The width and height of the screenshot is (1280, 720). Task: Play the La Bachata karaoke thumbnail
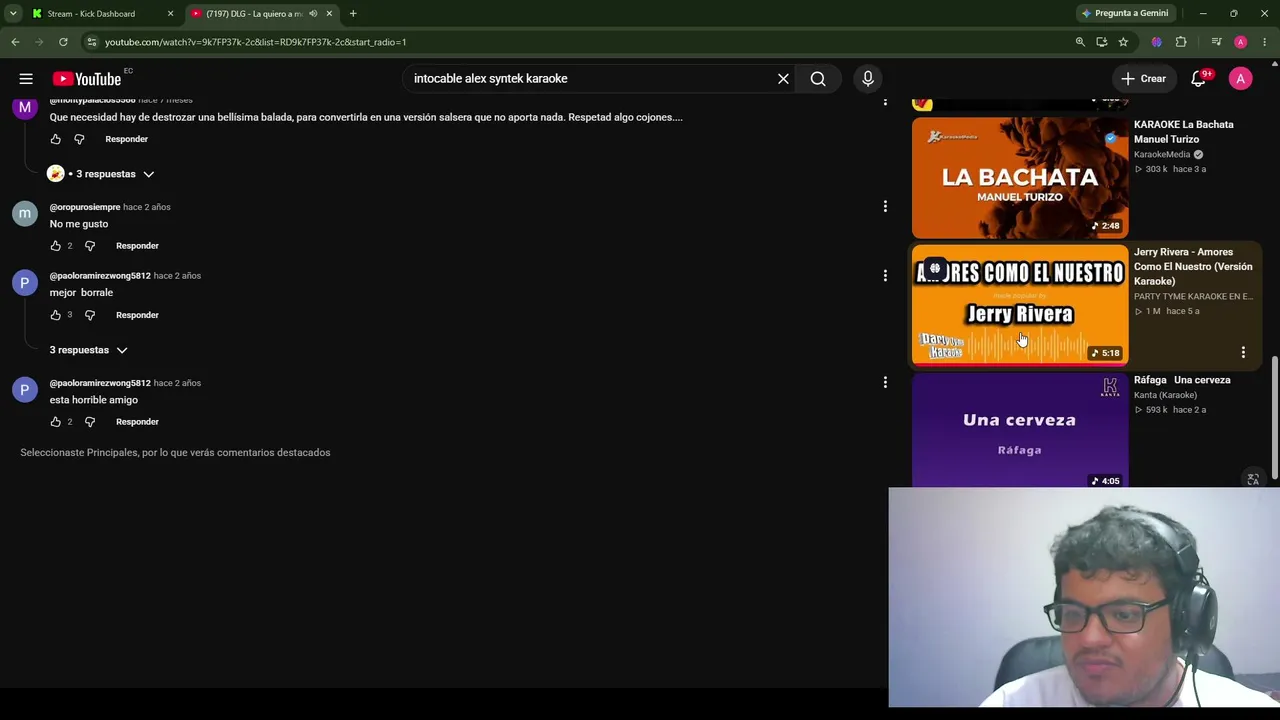[x=1020, y=178]
